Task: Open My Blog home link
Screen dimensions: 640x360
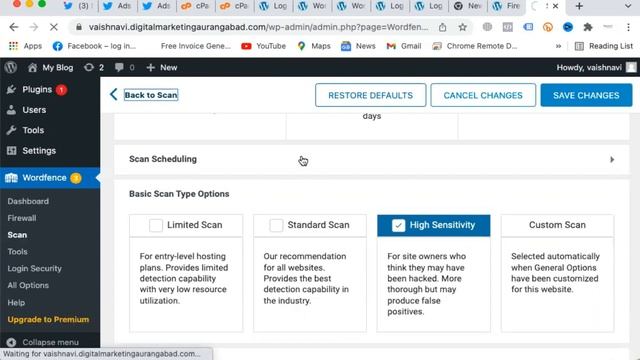Action: [x=51, y=67]
